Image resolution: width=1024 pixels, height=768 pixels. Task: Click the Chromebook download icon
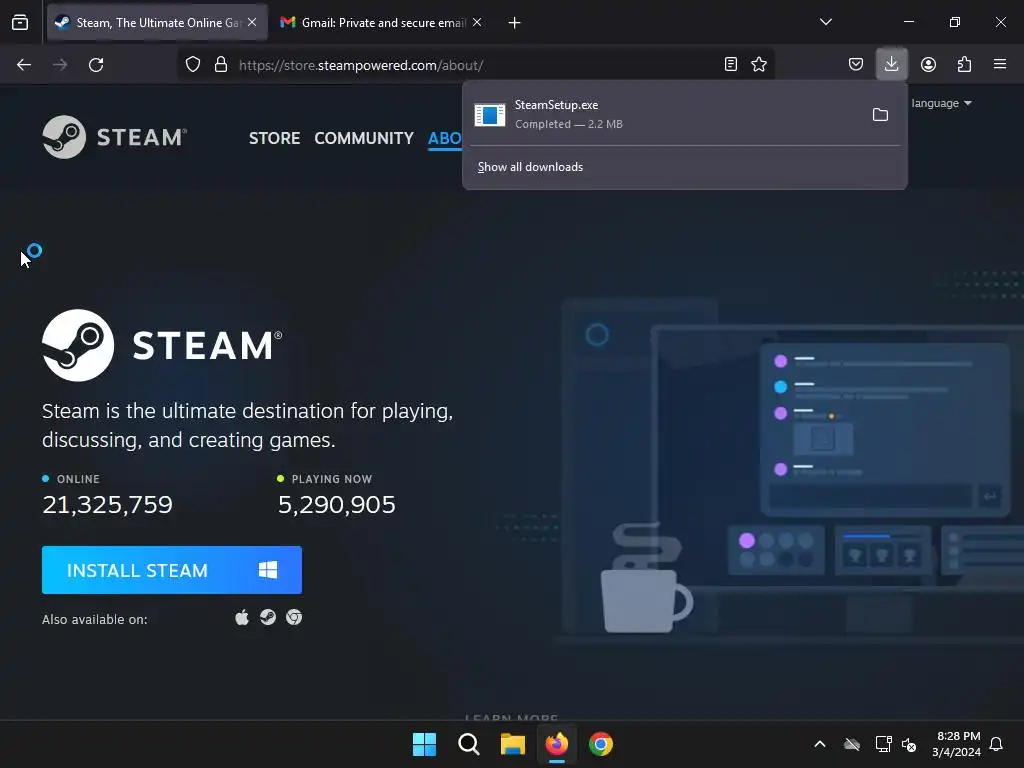tap(294, 617)
